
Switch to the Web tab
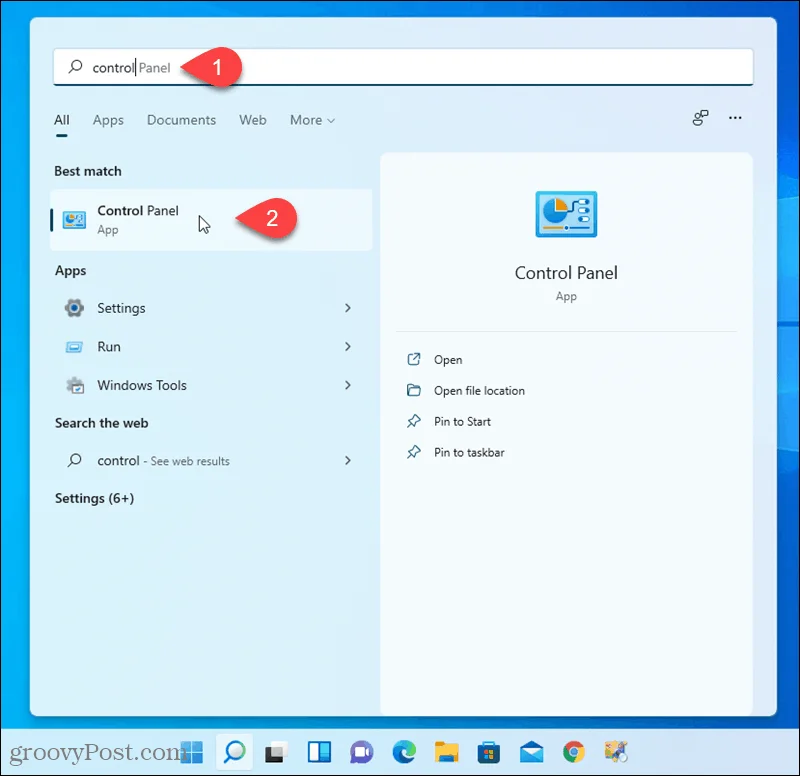click(253, 120)
